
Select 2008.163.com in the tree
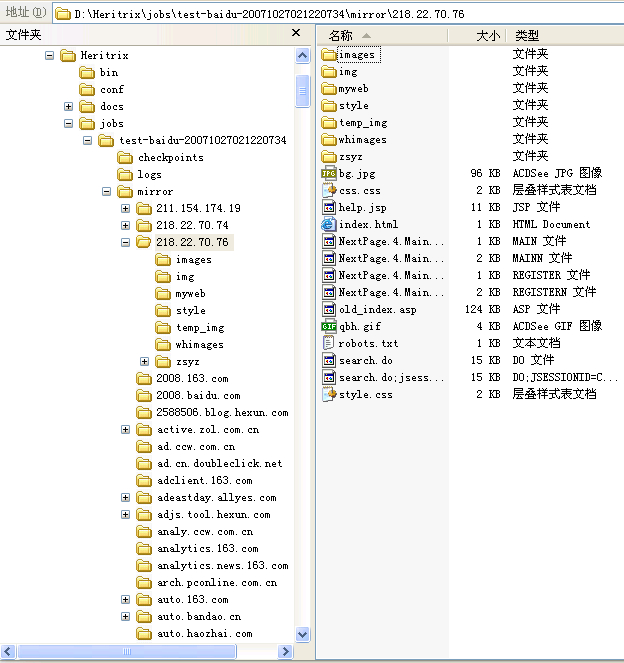(x=192, y=378)
